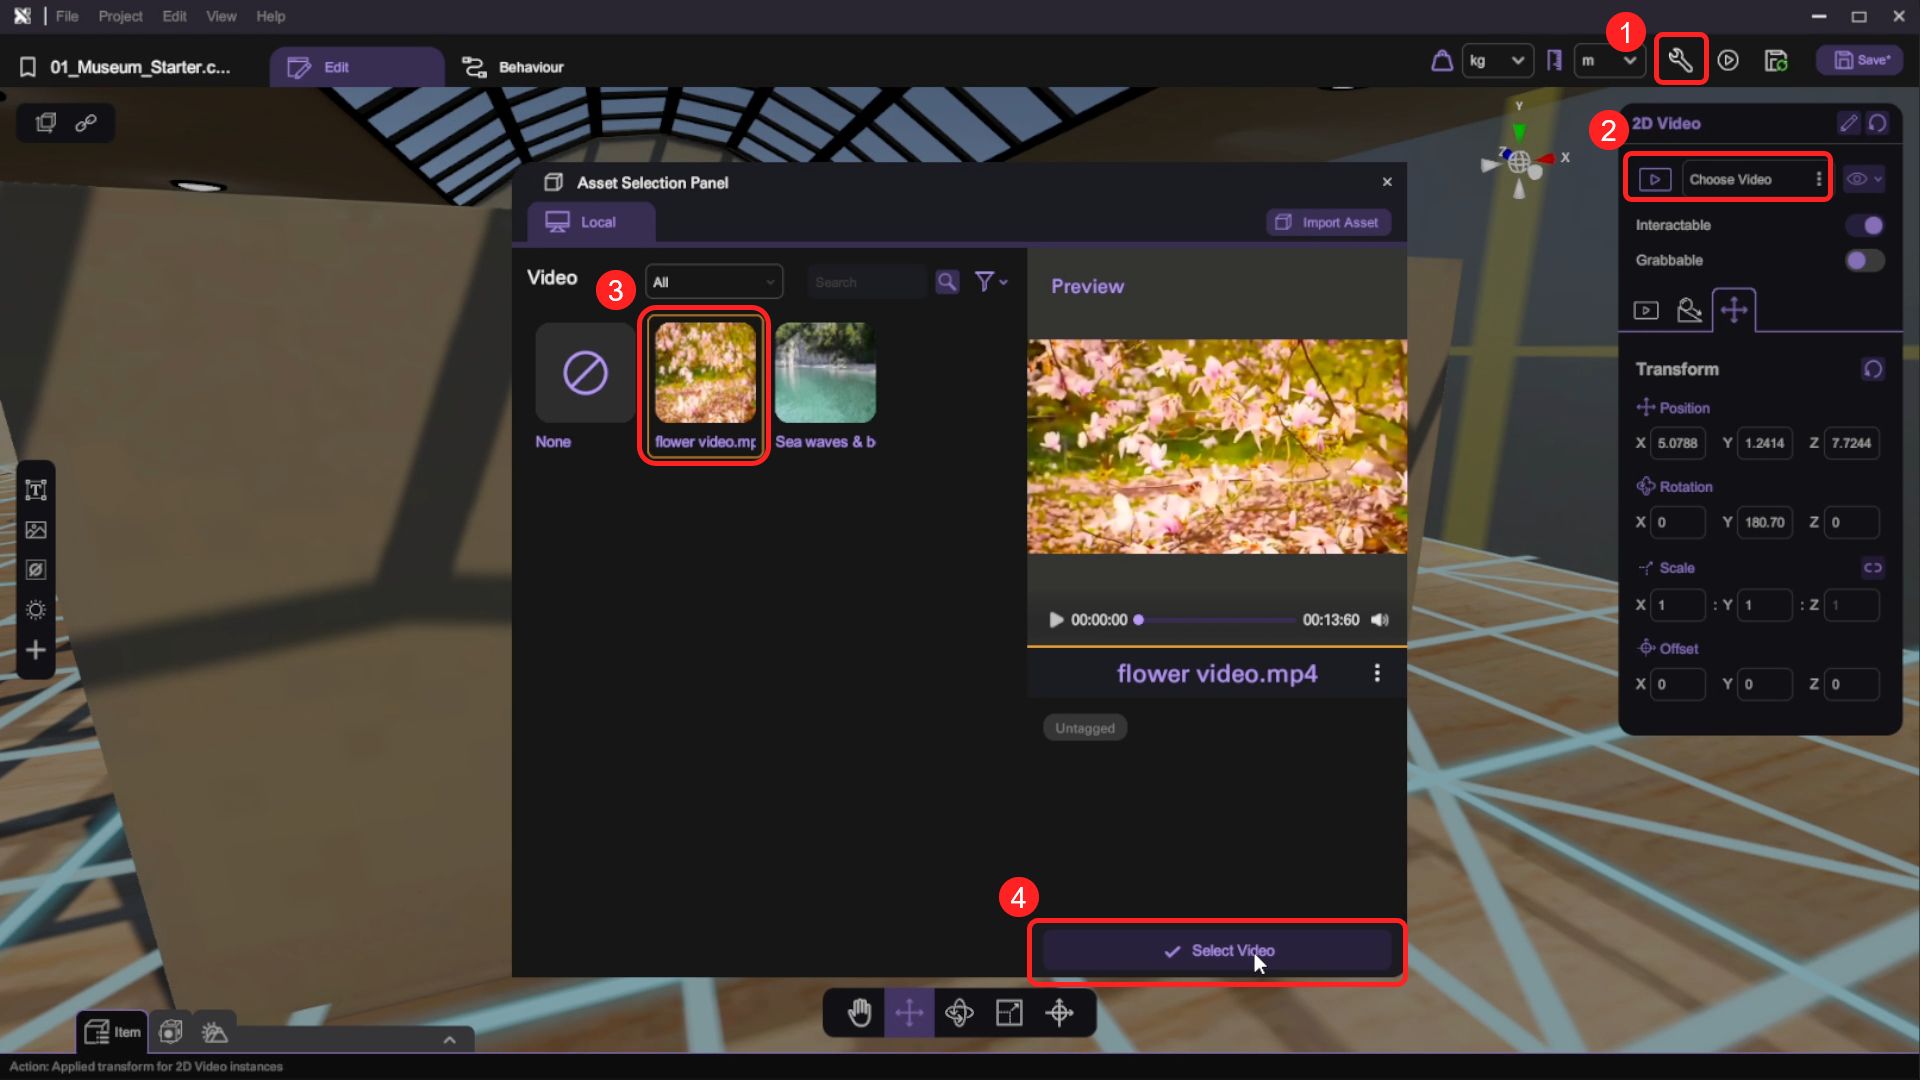The image size is (1920, 1080).
Task: Click the play preview icon in top bar
Action: [x=1728, y=61]
